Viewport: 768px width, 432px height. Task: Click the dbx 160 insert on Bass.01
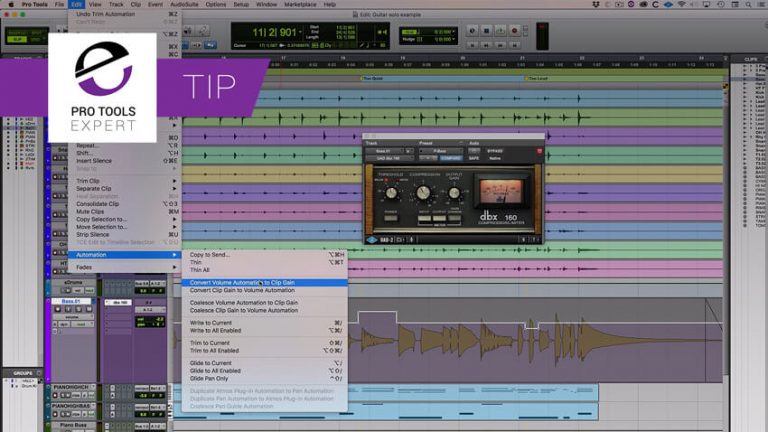pyautogui.click(x=118, y=302)
